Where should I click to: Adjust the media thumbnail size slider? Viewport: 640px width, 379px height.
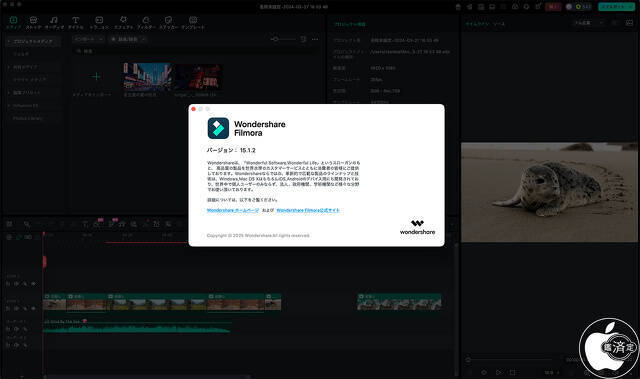click(x=283, y=39)
